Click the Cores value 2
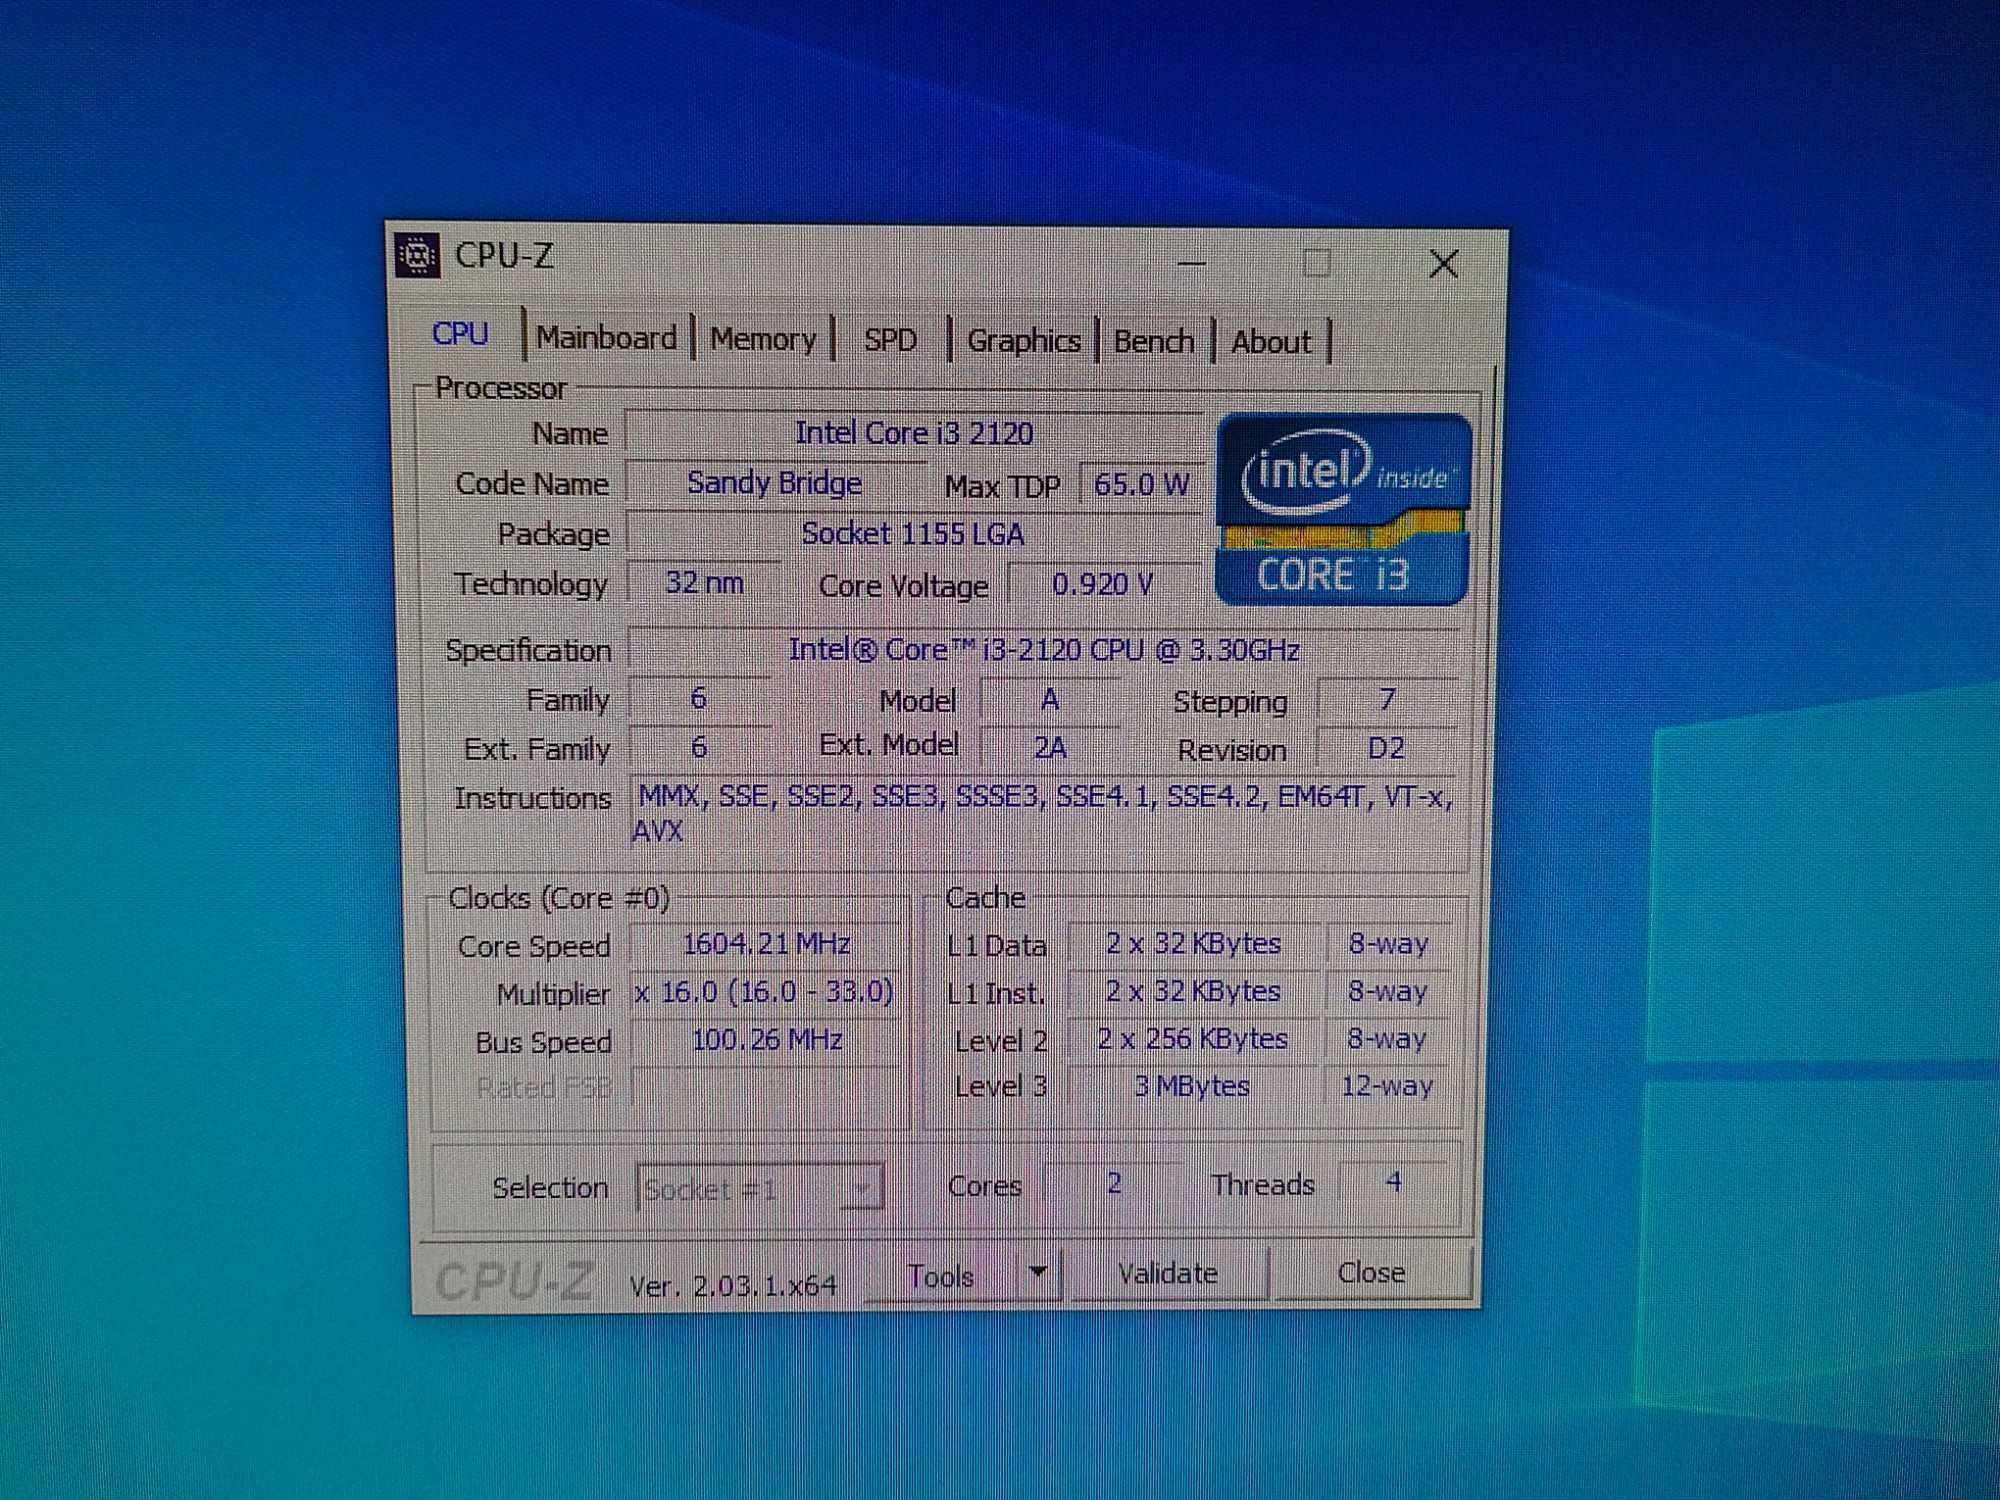 pyautogui.click(x=1114, y=1184)
